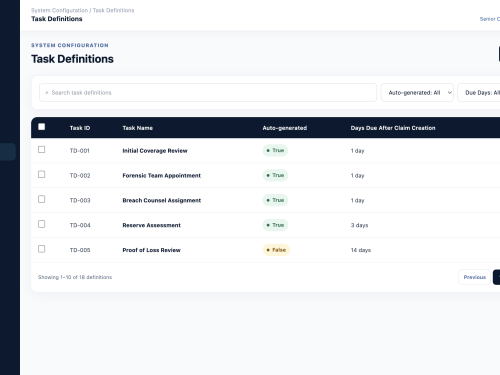The height and width of the screenshot is (375, 500).
Task: Click the False badge for Proof of Loss Review
Action: pyautogui.click(x=276, y=250)
